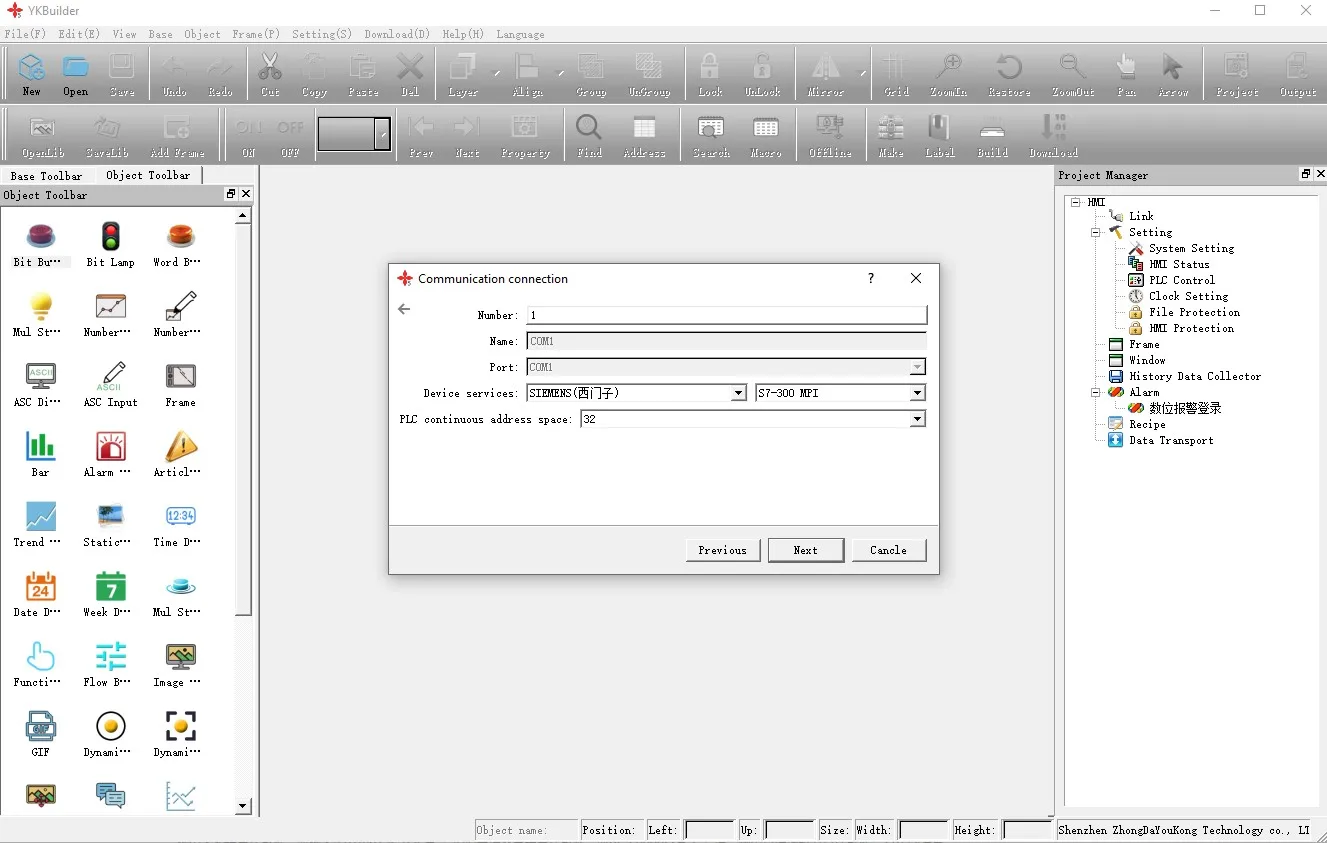Select the Alarm object icon

(110, 453)
